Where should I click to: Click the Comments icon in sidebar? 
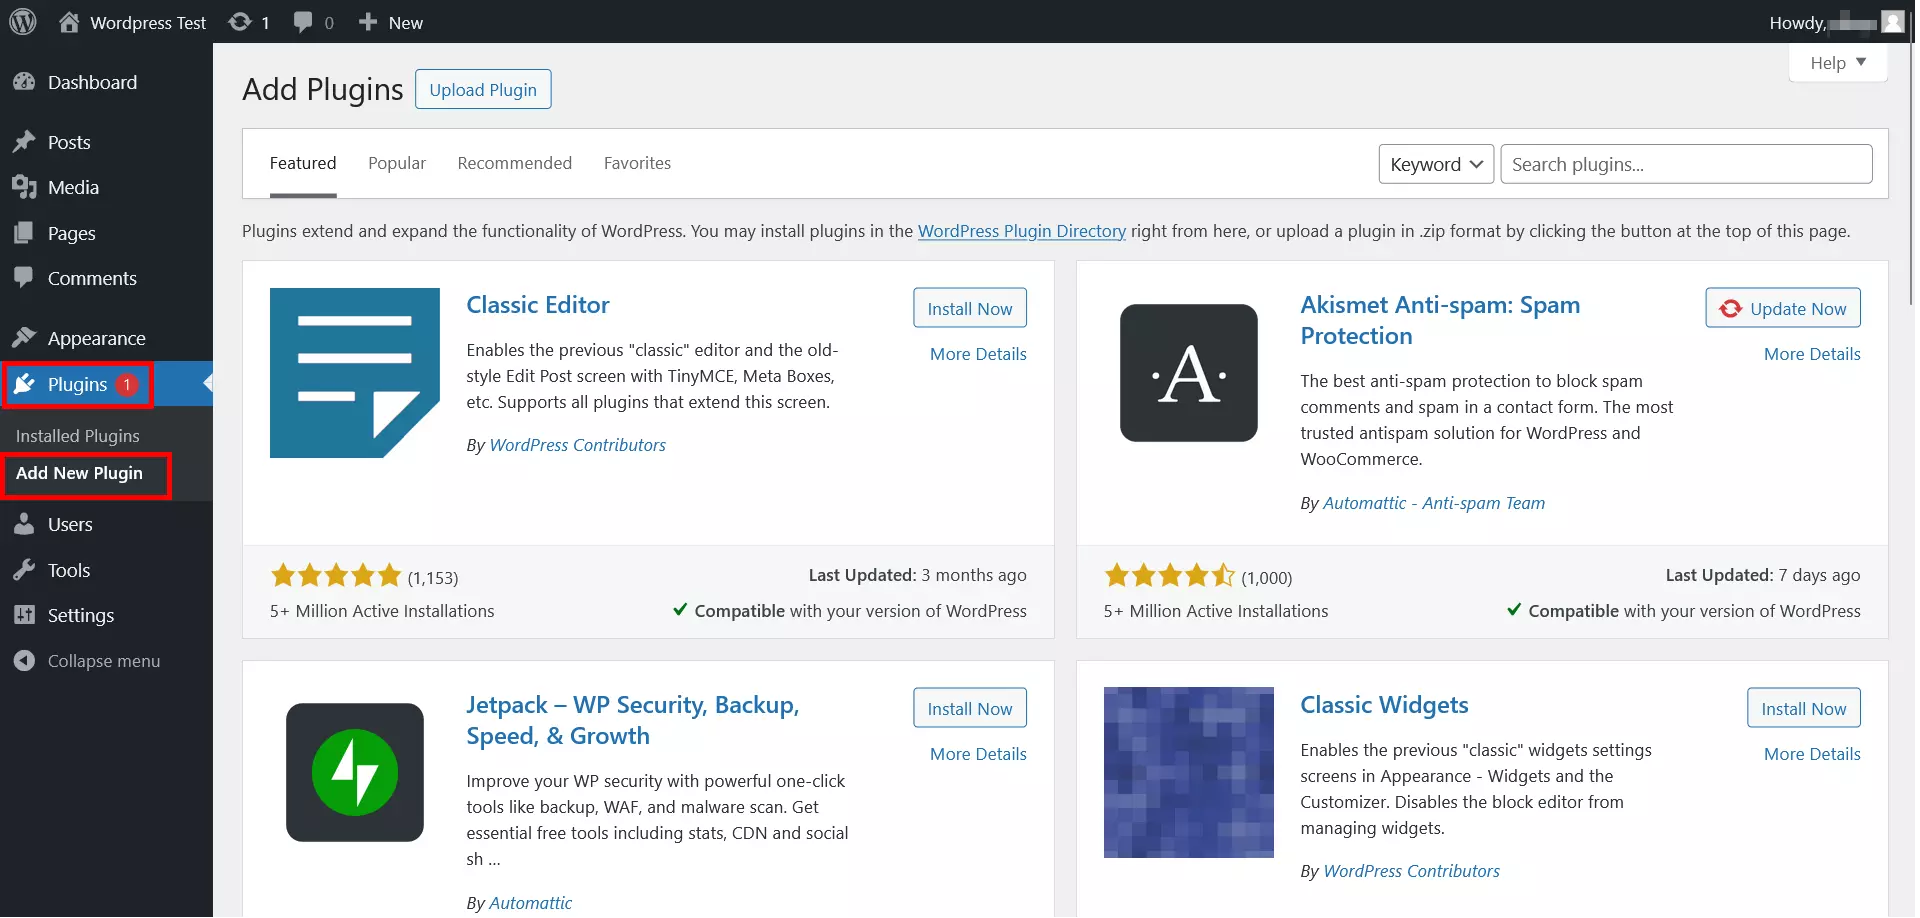click(x=24, y=278)
